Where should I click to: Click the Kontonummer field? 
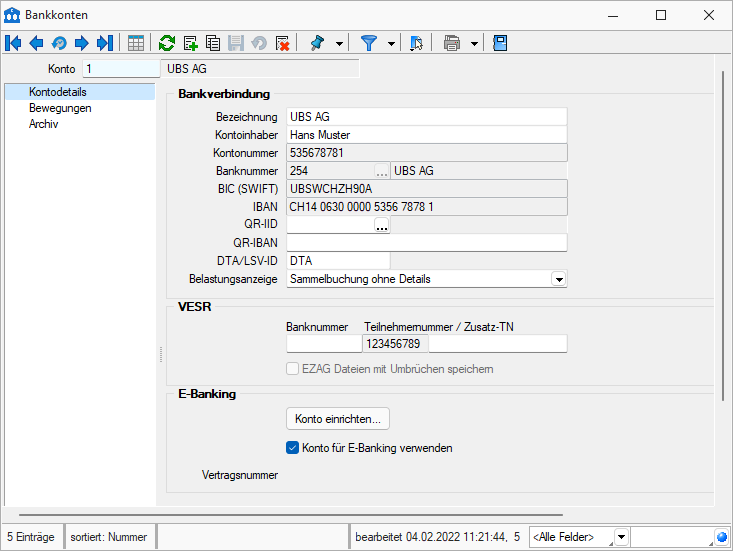[x=426, y=153]
